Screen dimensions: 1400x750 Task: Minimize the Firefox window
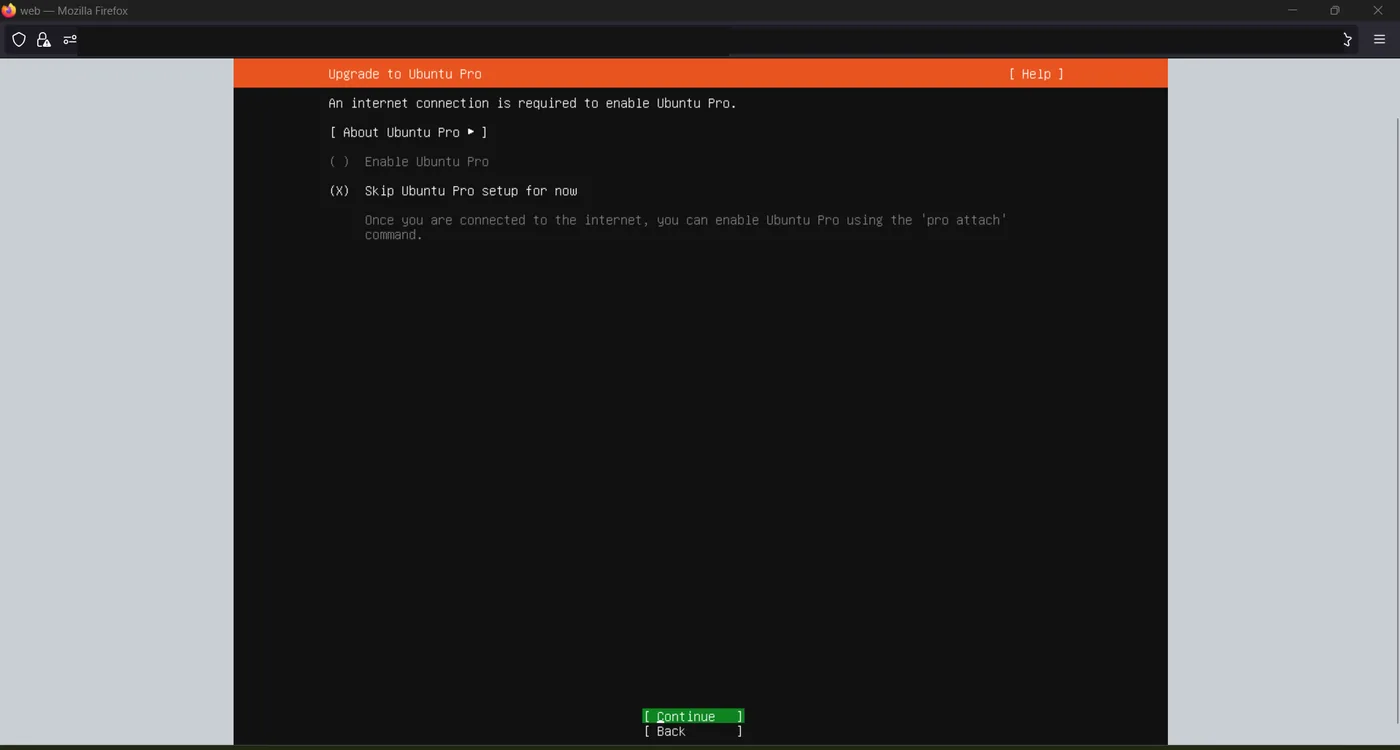click(1292, 10)
